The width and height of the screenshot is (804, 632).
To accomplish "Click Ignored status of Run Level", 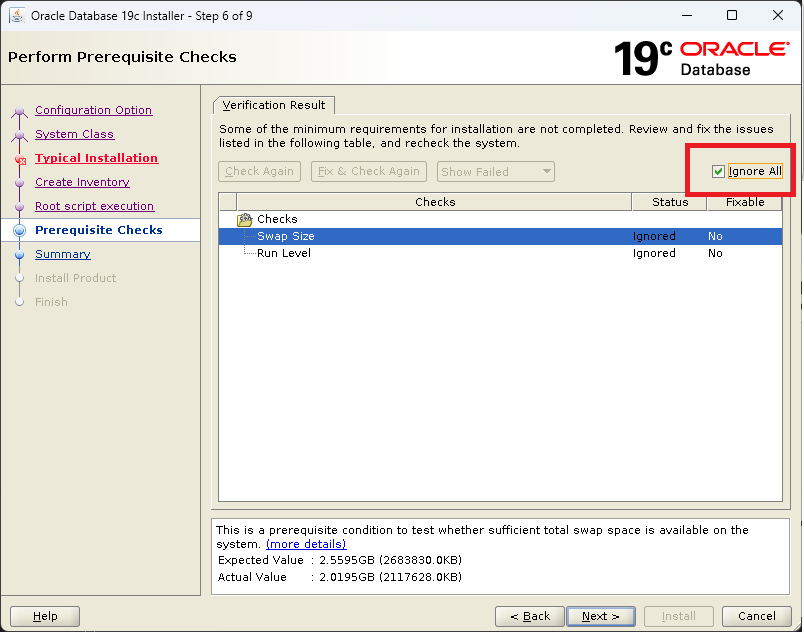I will (x=654, y=253).
